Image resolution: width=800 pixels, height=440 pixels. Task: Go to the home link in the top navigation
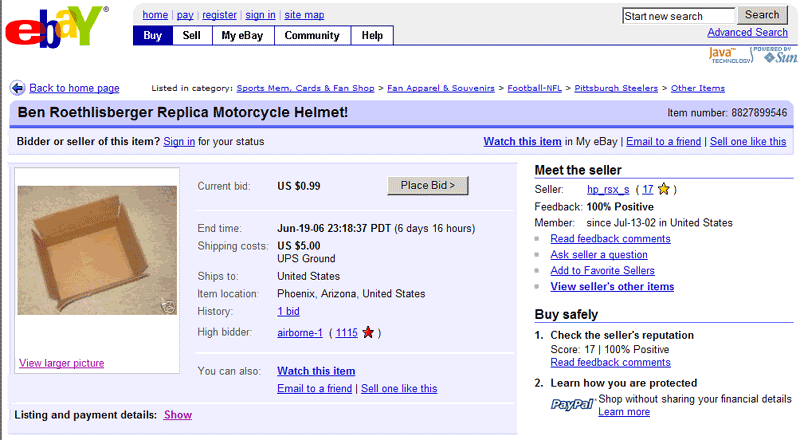(x=155, y=15)
